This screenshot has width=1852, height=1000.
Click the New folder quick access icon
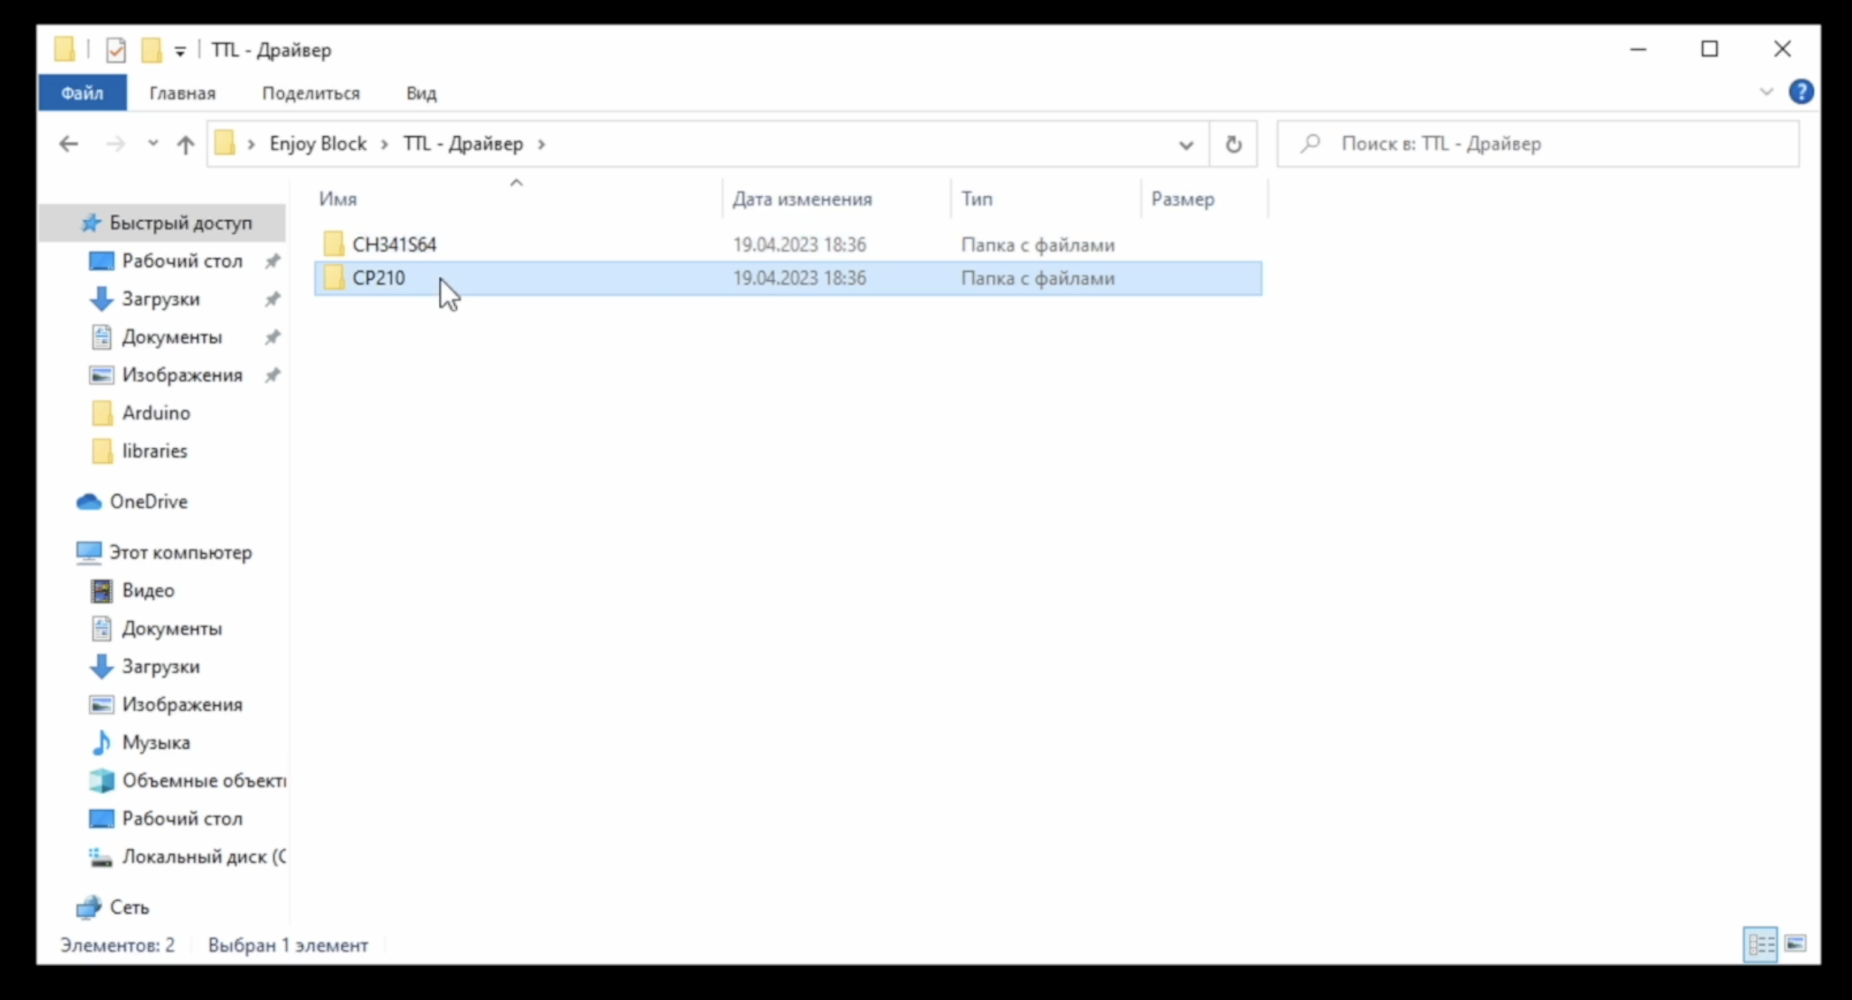pos(151,50)
